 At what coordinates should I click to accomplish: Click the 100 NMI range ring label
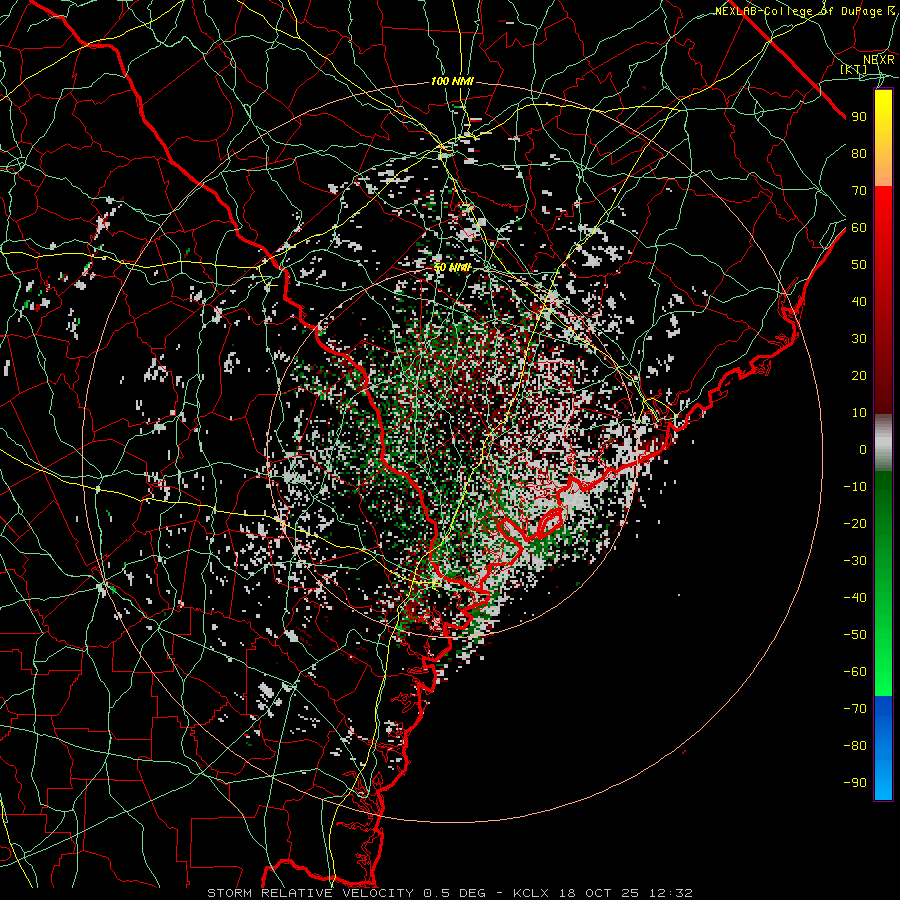pyautogui.click(x=452, y=82)
